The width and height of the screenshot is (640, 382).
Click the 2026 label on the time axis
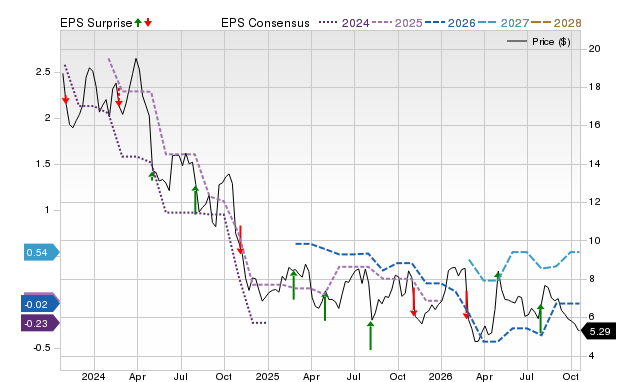440,376
